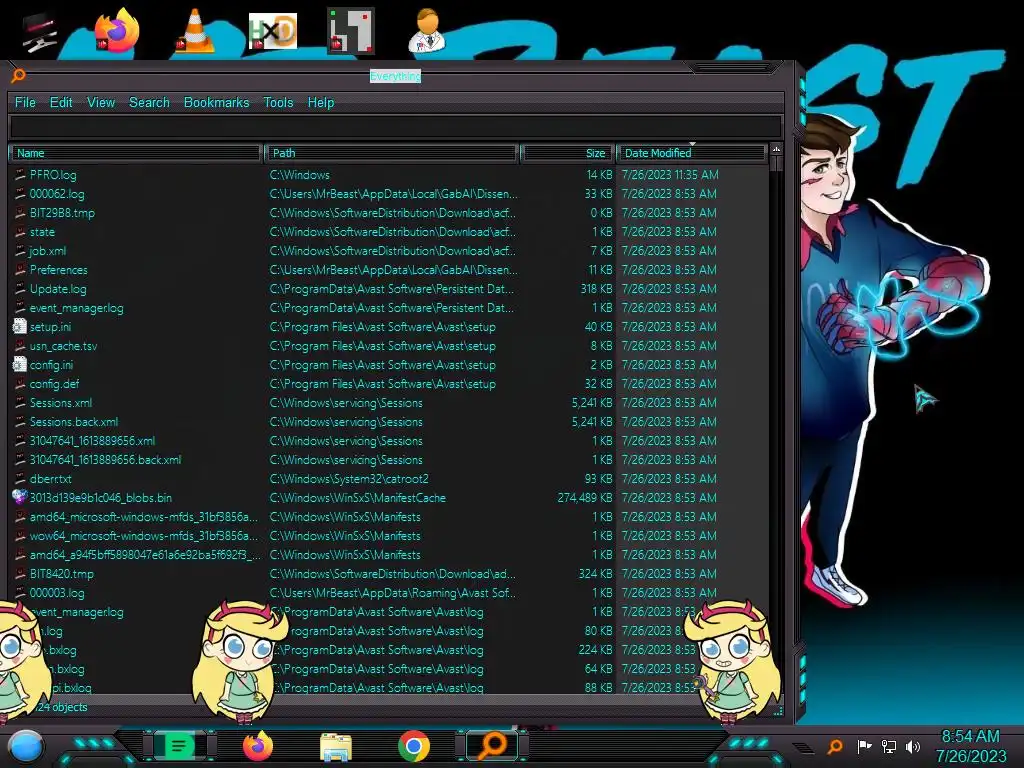Click Everything magnifier icon in system tray
The width and height of the screenshot is (1024, 768).
click(x=835, y=746)
